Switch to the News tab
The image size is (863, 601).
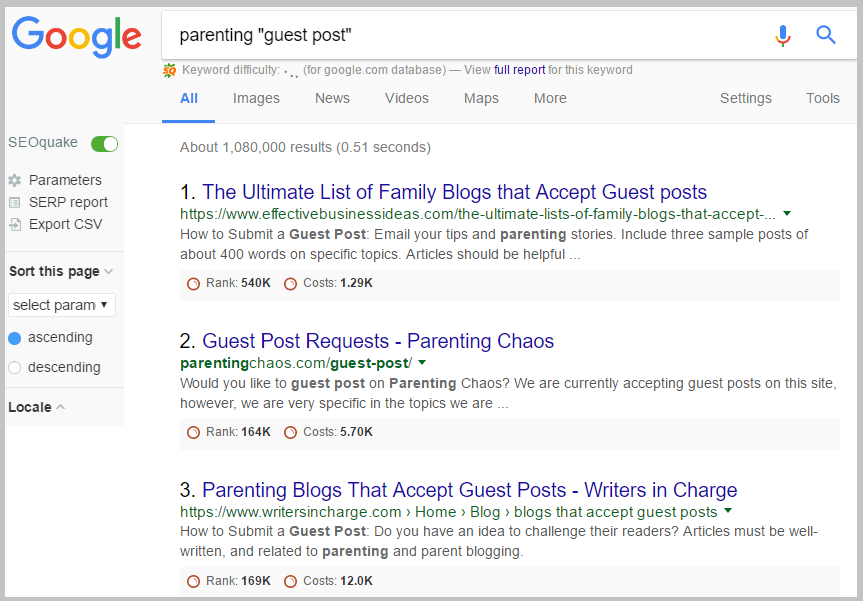point(332,99)
